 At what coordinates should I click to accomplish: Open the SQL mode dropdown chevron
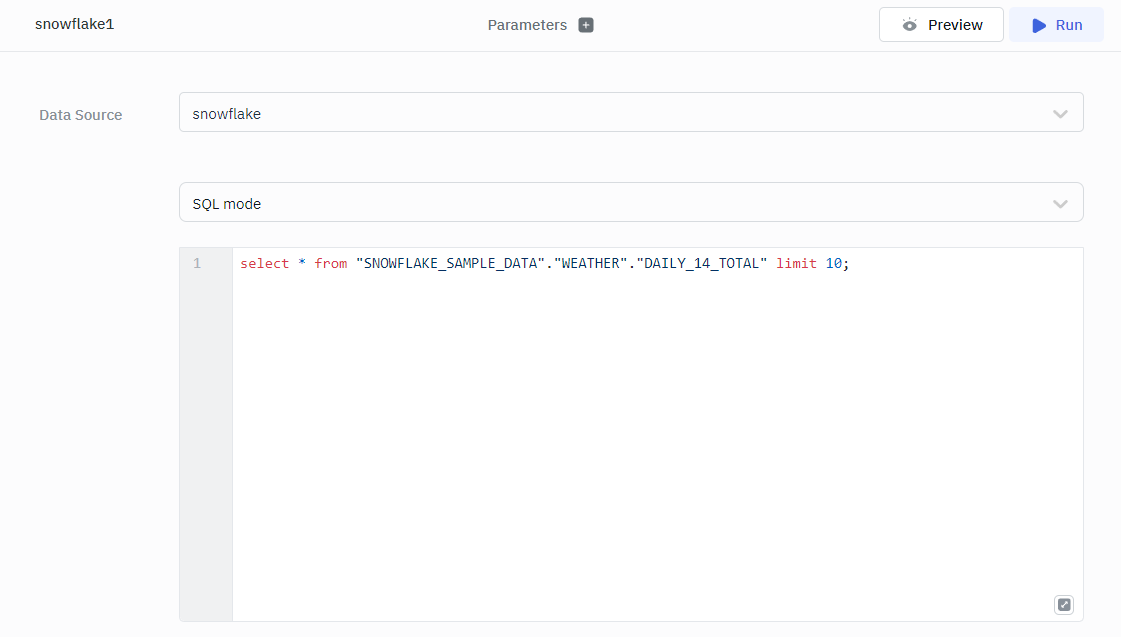point(1060,204)
